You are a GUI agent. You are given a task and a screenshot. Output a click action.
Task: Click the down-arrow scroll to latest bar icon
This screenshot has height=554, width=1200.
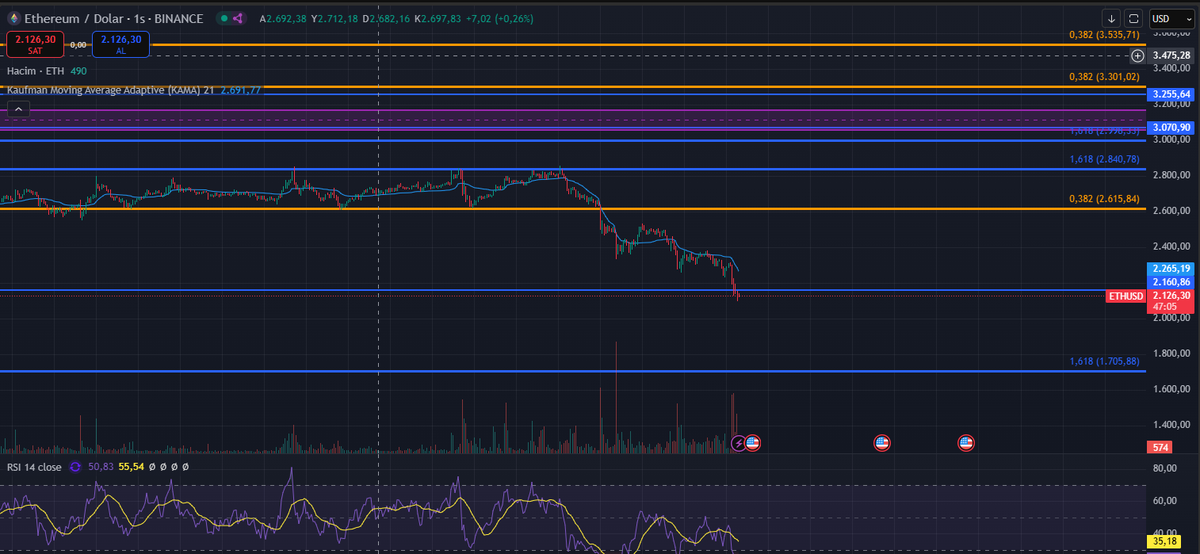point(1112,18)
